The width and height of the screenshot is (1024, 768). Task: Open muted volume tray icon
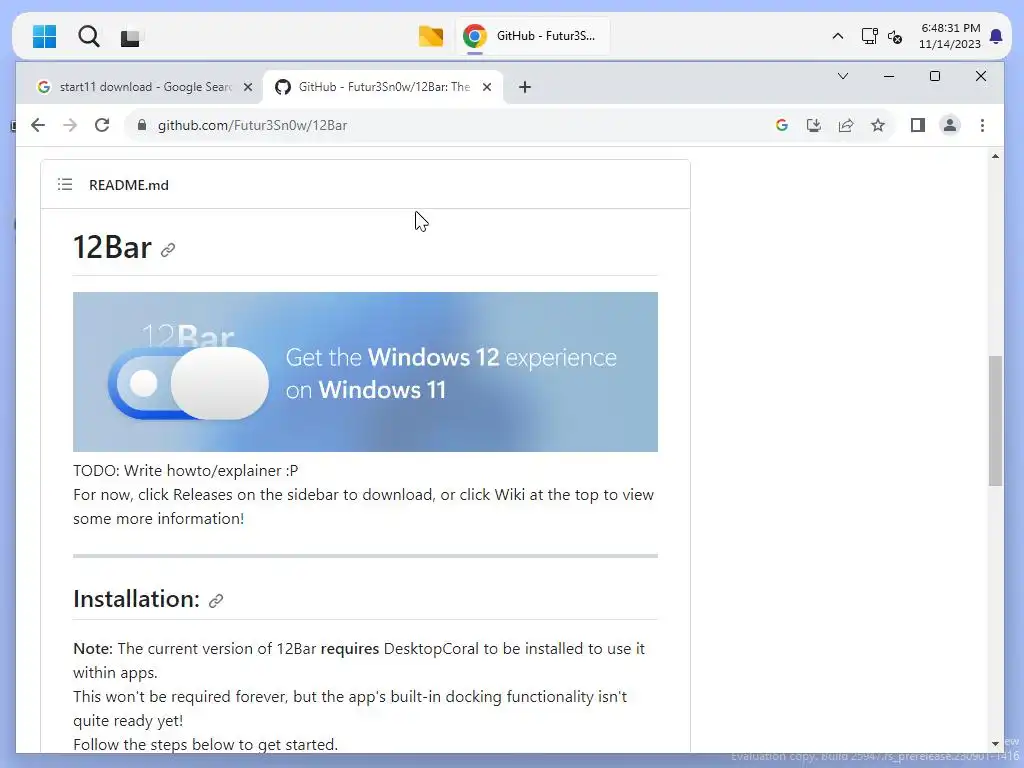(x=895, y=37)
